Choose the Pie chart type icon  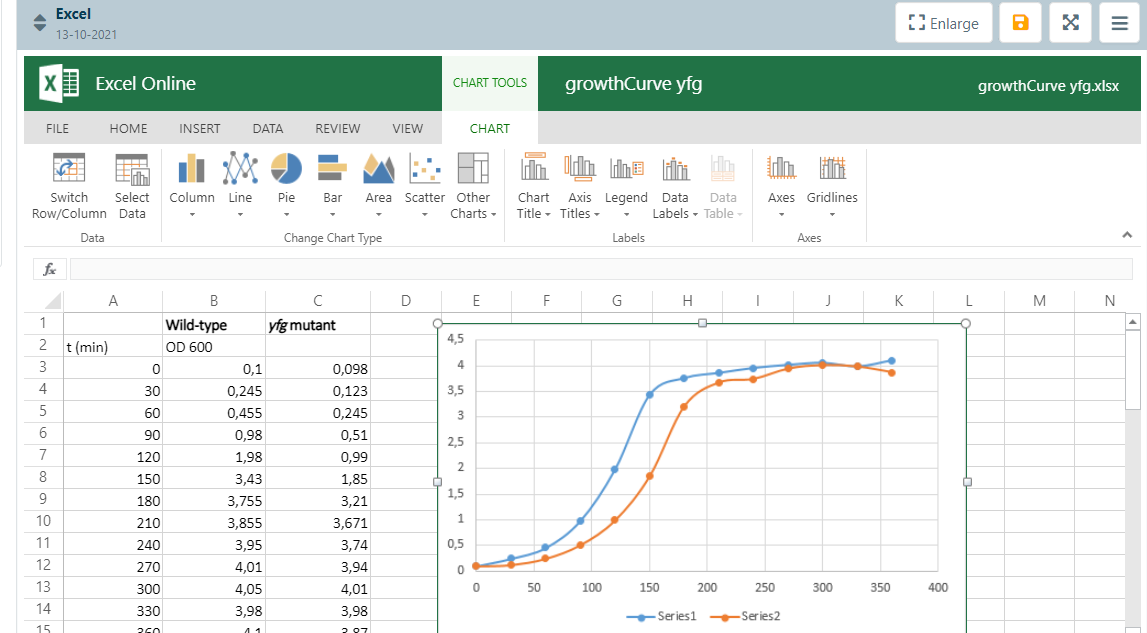(x=286, y=169)
